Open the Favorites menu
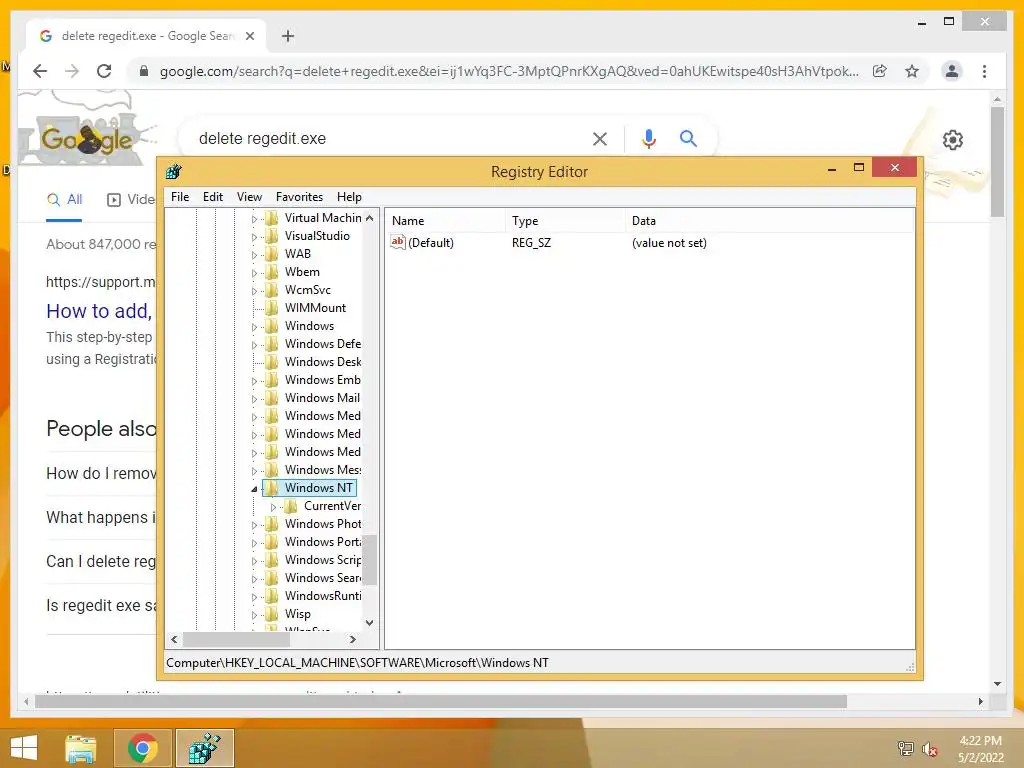Viewport: 1024px width, 768px height. click(x=299, y=197)
